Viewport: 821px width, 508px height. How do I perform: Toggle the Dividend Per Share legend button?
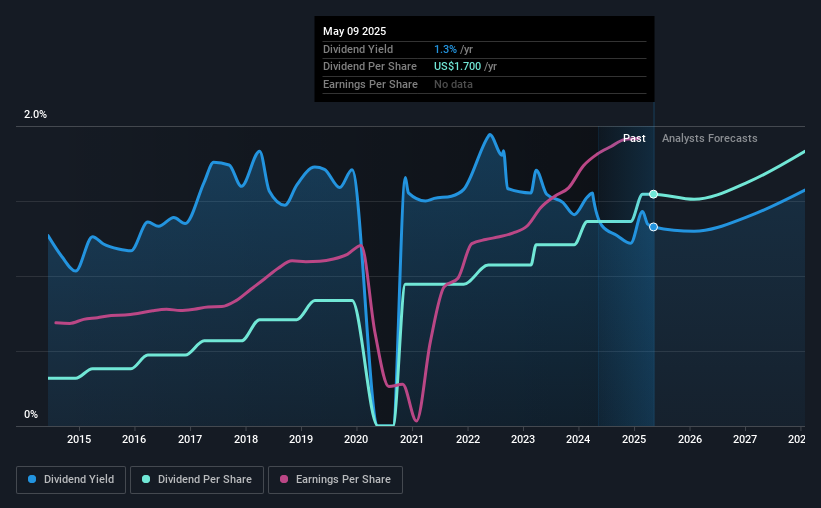pyautogui.click(x=197, y=480)
